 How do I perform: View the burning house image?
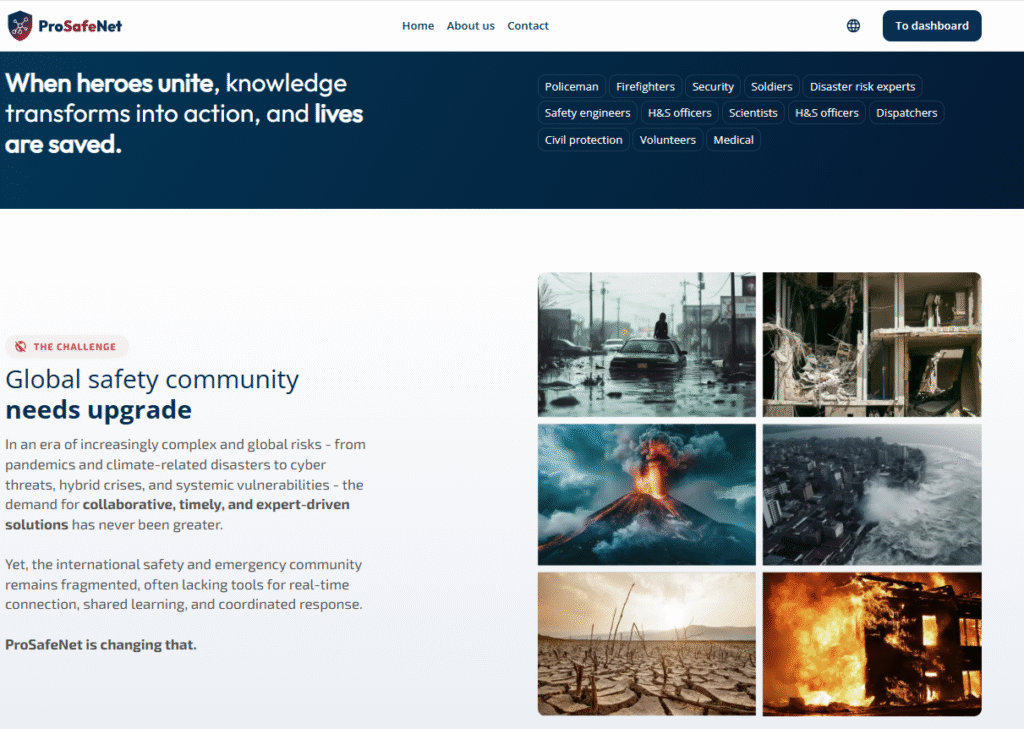click(872, 643)
